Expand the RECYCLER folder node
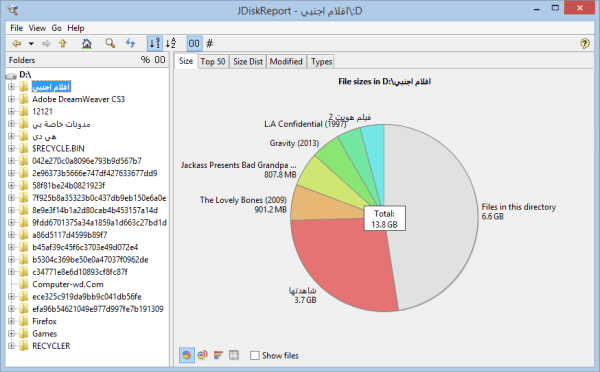The width and height of the screenshot is (600, 372). tap(11, 346)
